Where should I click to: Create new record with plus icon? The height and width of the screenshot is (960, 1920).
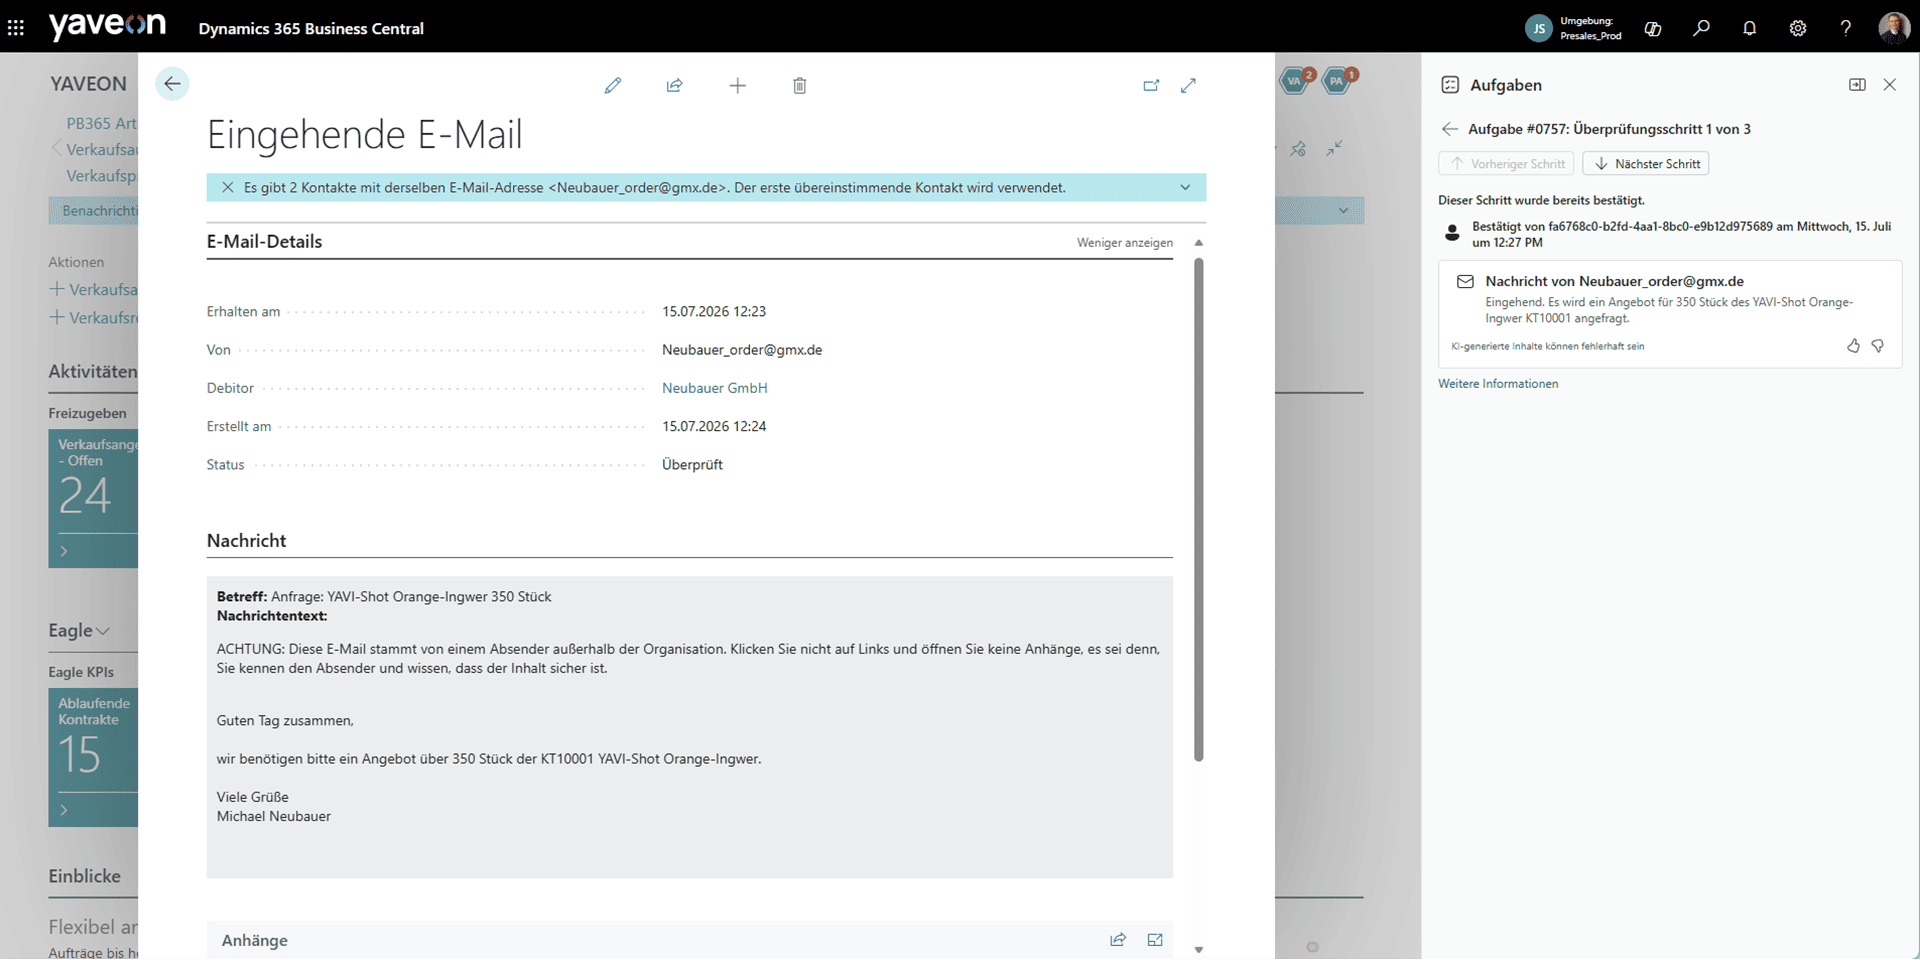point(737,86)
